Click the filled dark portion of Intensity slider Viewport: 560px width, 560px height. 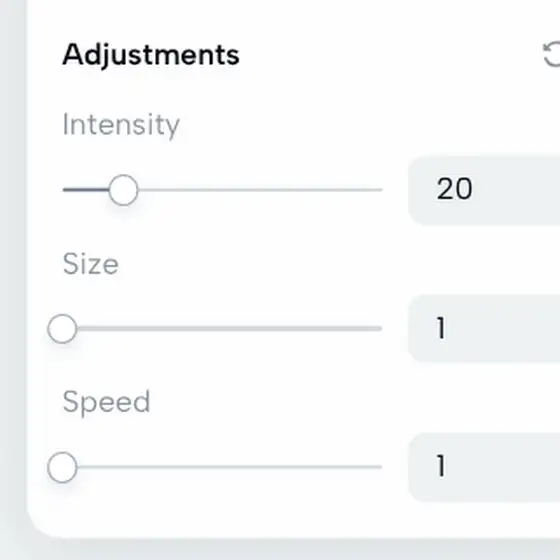[x=86, y=190]
